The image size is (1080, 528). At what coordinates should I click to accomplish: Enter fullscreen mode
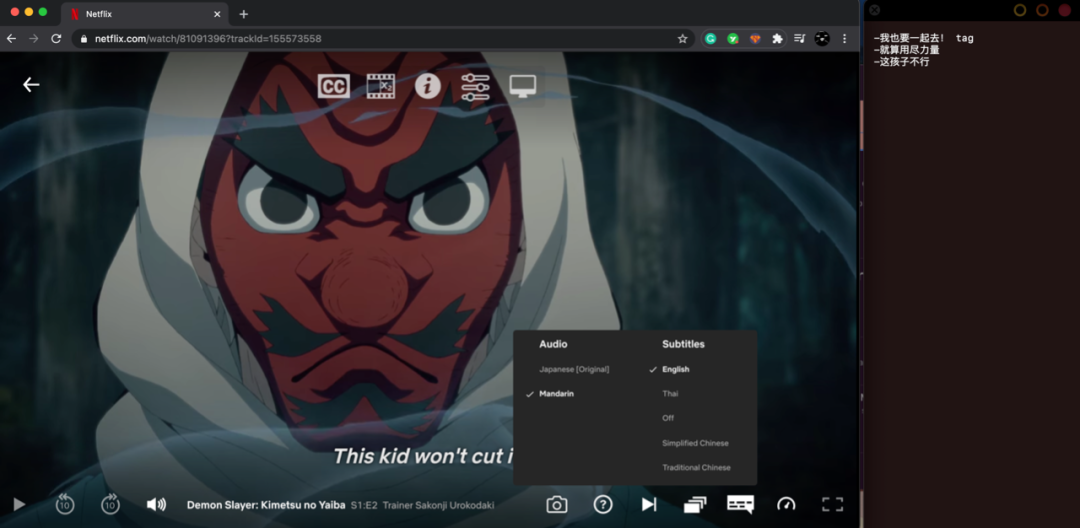(832, 505)
